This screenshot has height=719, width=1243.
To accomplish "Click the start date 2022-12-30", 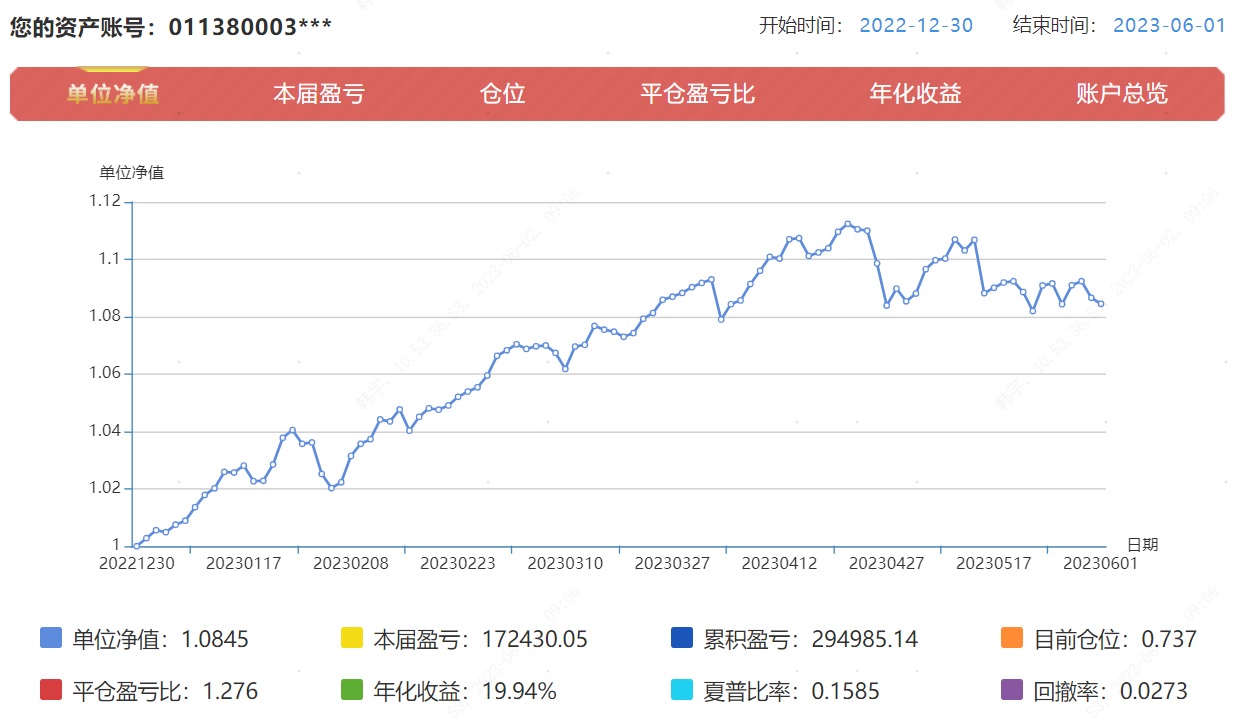I will coord(916,25).
